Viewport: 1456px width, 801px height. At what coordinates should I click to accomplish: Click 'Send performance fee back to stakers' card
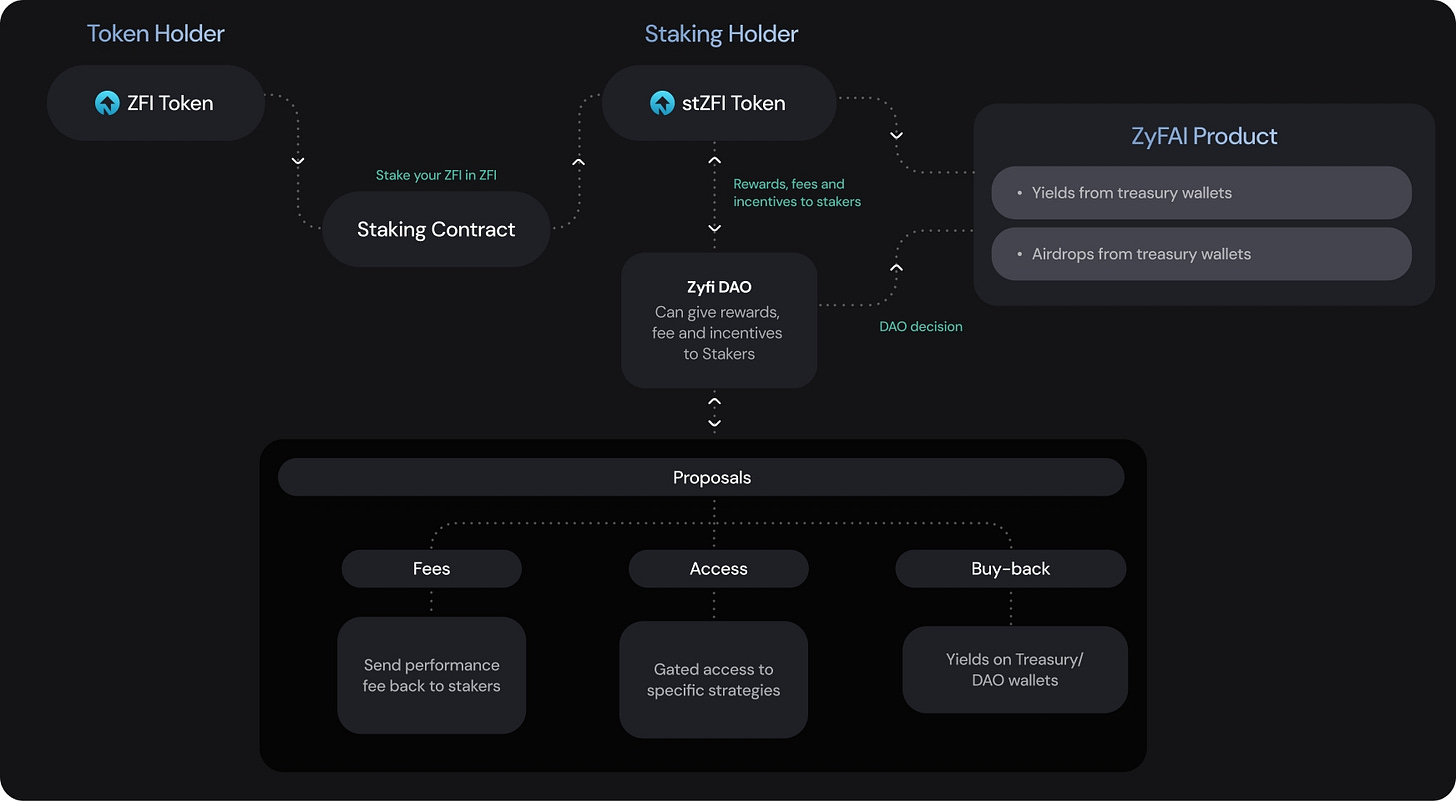432,675
